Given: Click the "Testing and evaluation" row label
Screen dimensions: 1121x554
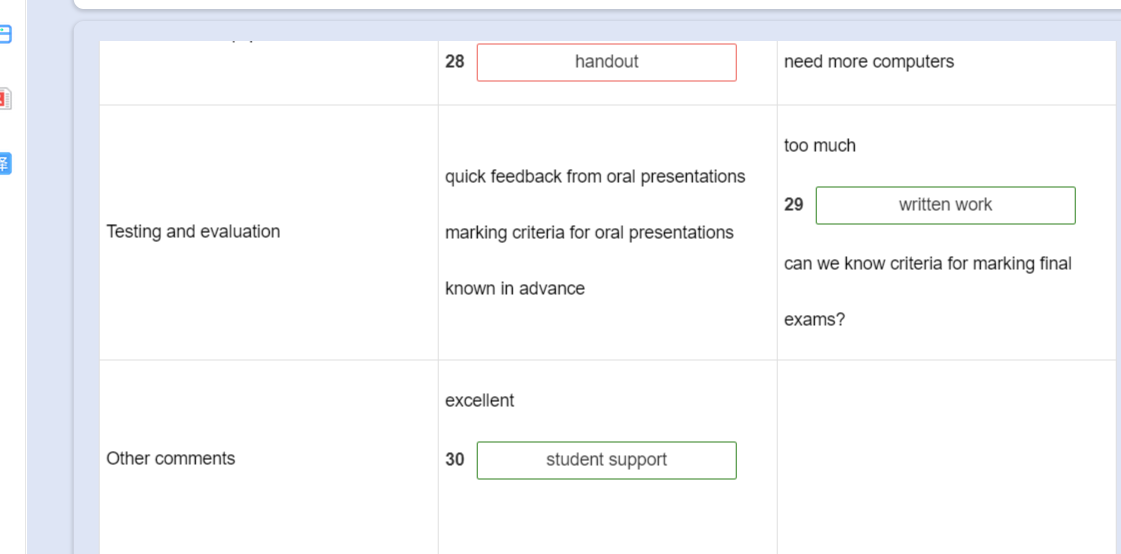Looking at the screenshot, I should pyautogui.click(x=193, y=232).
